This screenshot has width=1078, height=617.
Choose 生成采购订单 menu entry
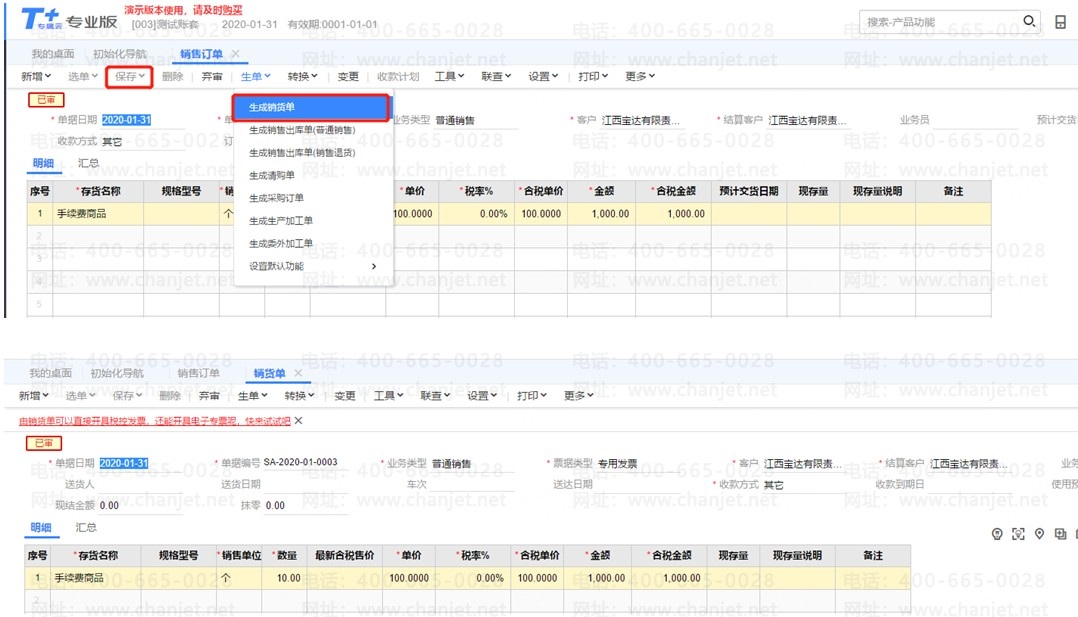click(x=276, y=198)
